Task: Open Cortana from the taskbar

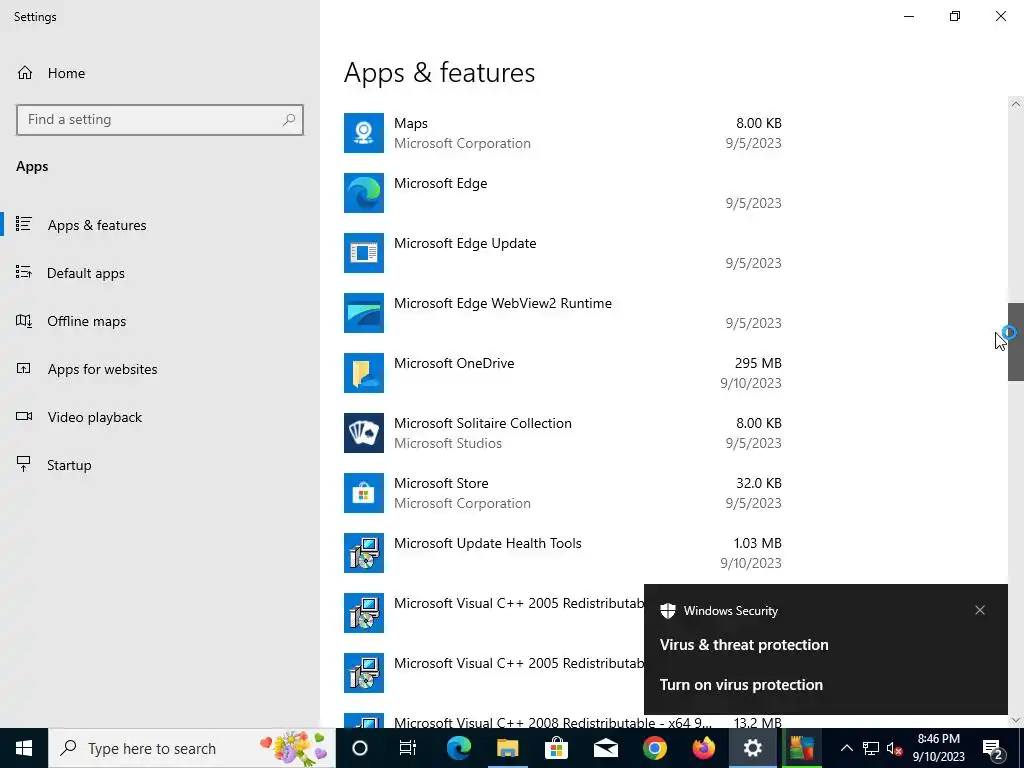Action: (x=360, y=748)
